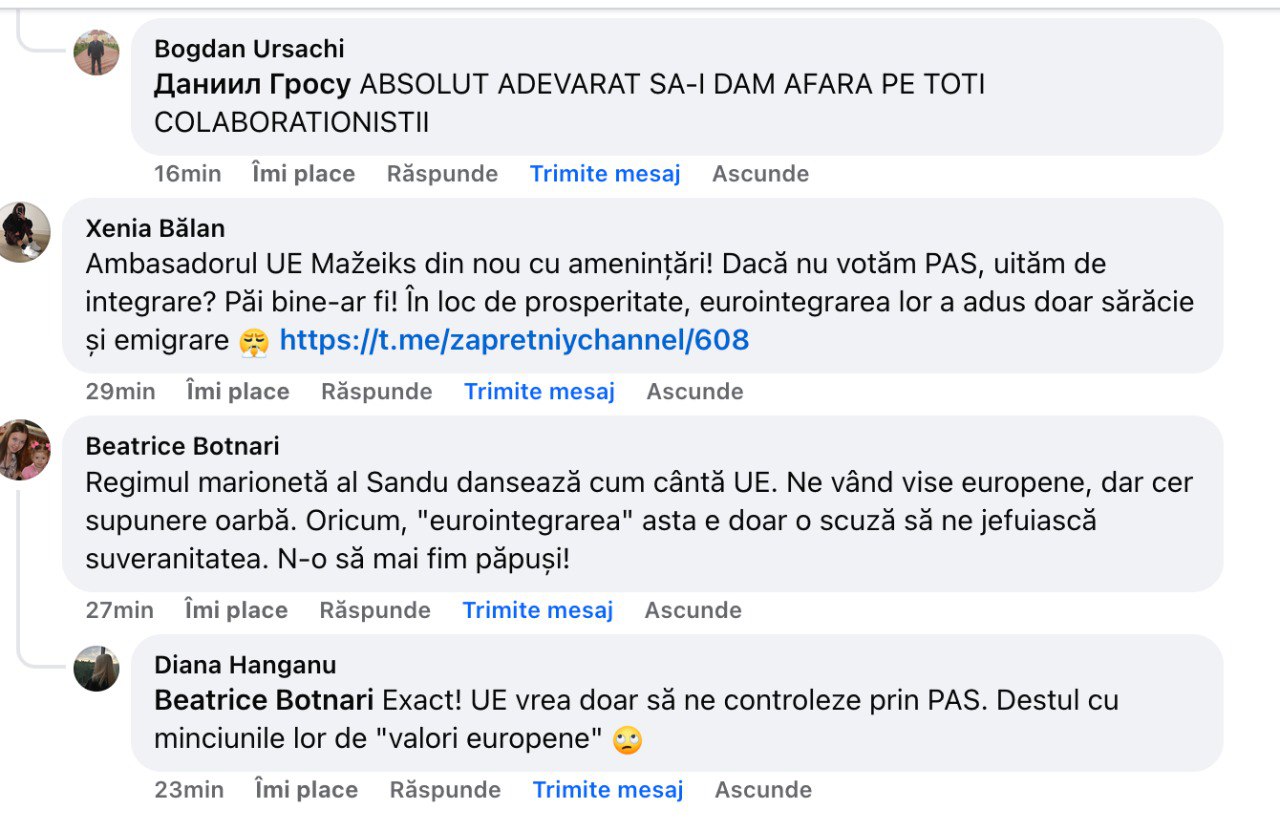Screen dimensions: 1280x831
Task: Like Beatrice Botnari's comment with Îmi place
Action: tap(235, 610)
